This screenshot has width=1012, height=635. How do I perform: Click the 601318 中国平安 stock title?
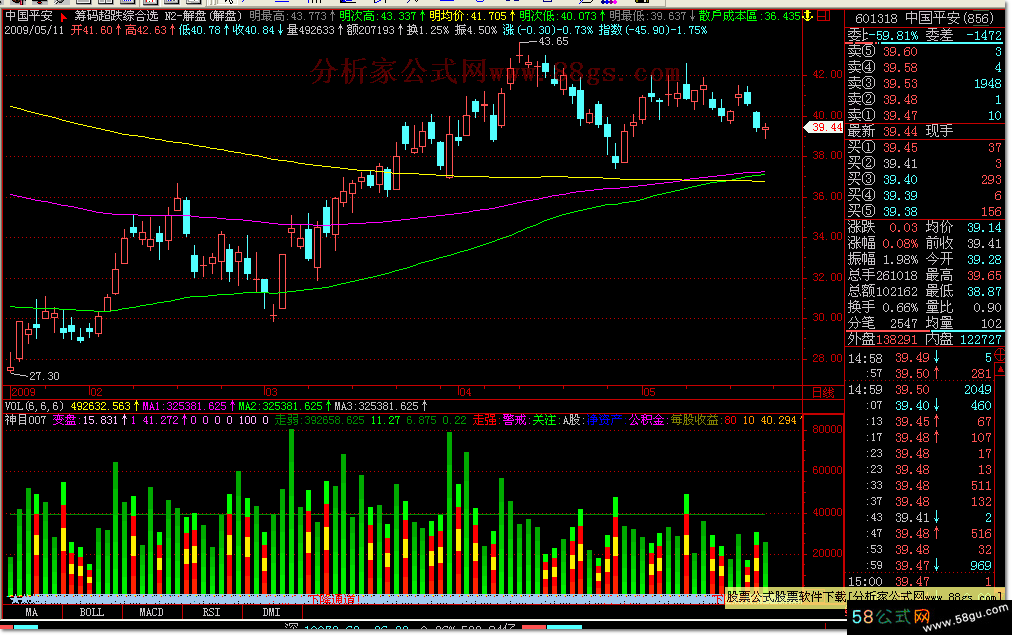[925, 18]
